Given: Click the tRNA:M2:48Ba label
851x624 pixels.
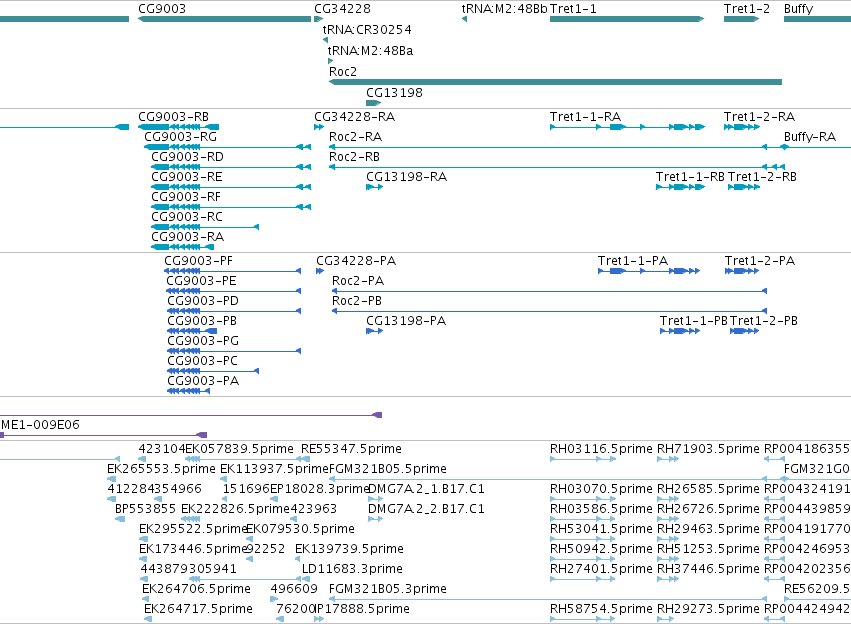Looking at the screenshot, I should pos(370,51).
